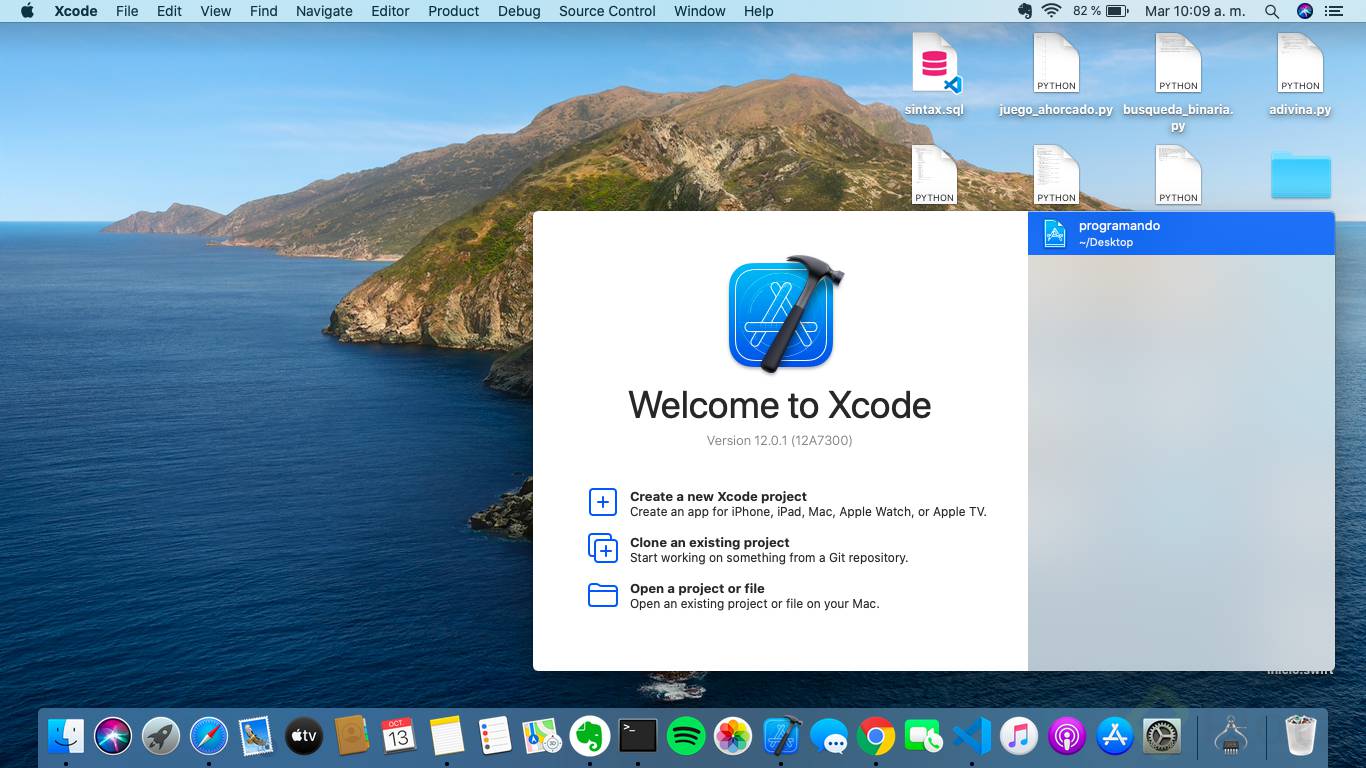Click the Create a new Xcode project icon
Screen dimensions: 1366x768
(x=603, y=502)
